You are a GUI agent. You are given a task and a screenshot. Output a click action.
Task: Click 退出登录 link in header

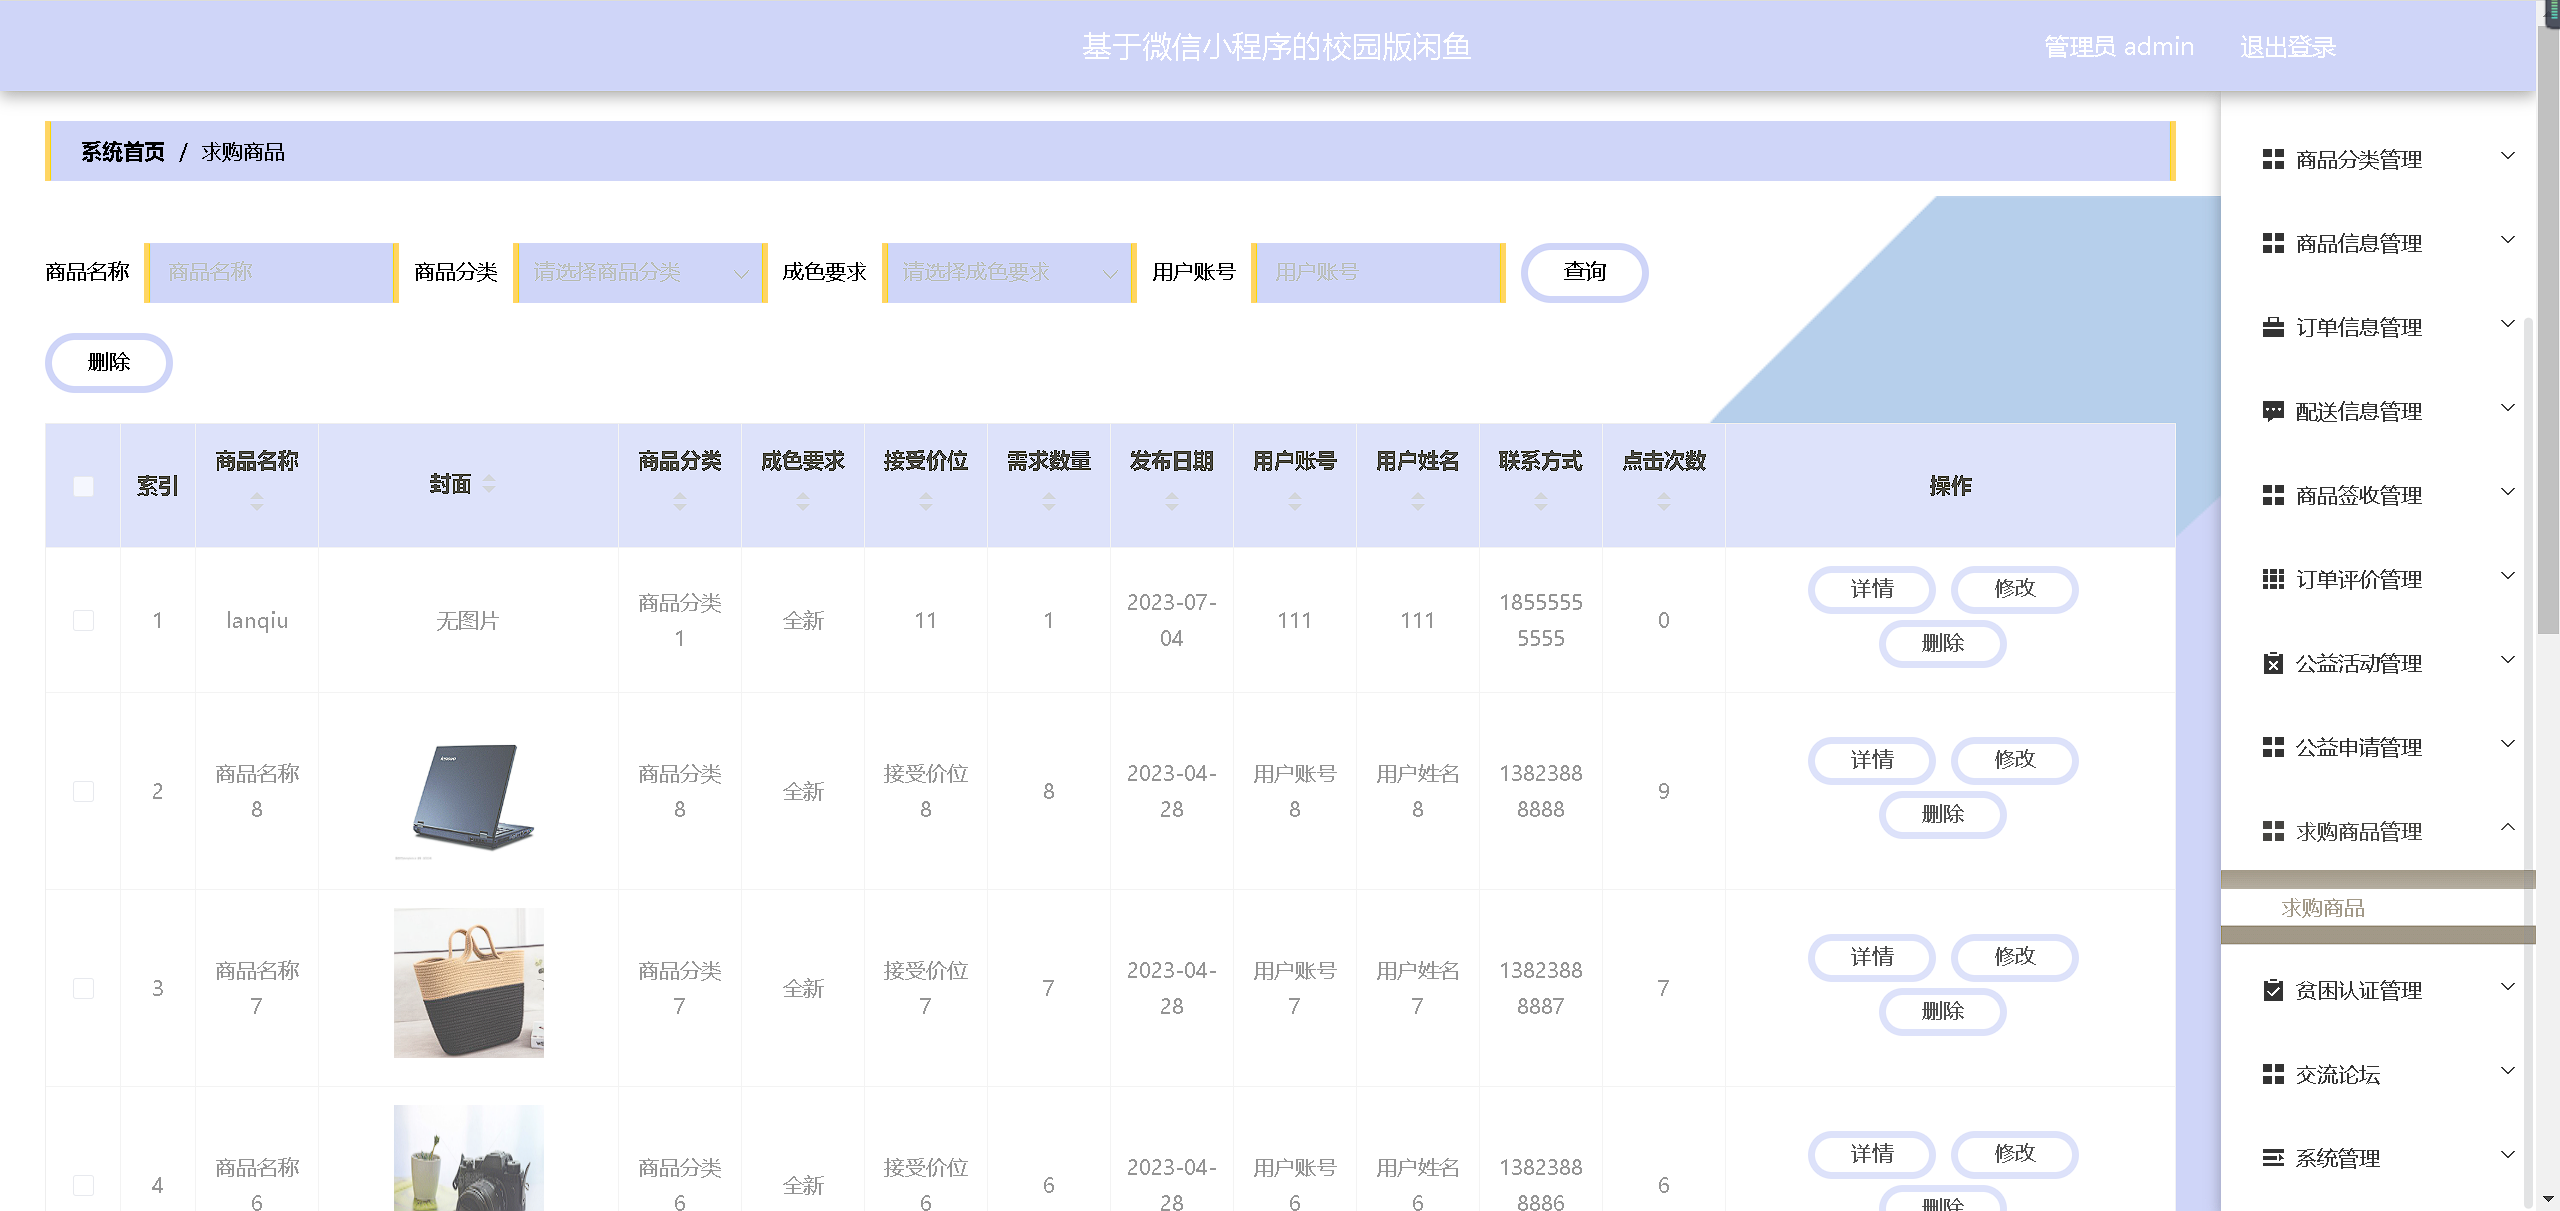click(2287, 47)
